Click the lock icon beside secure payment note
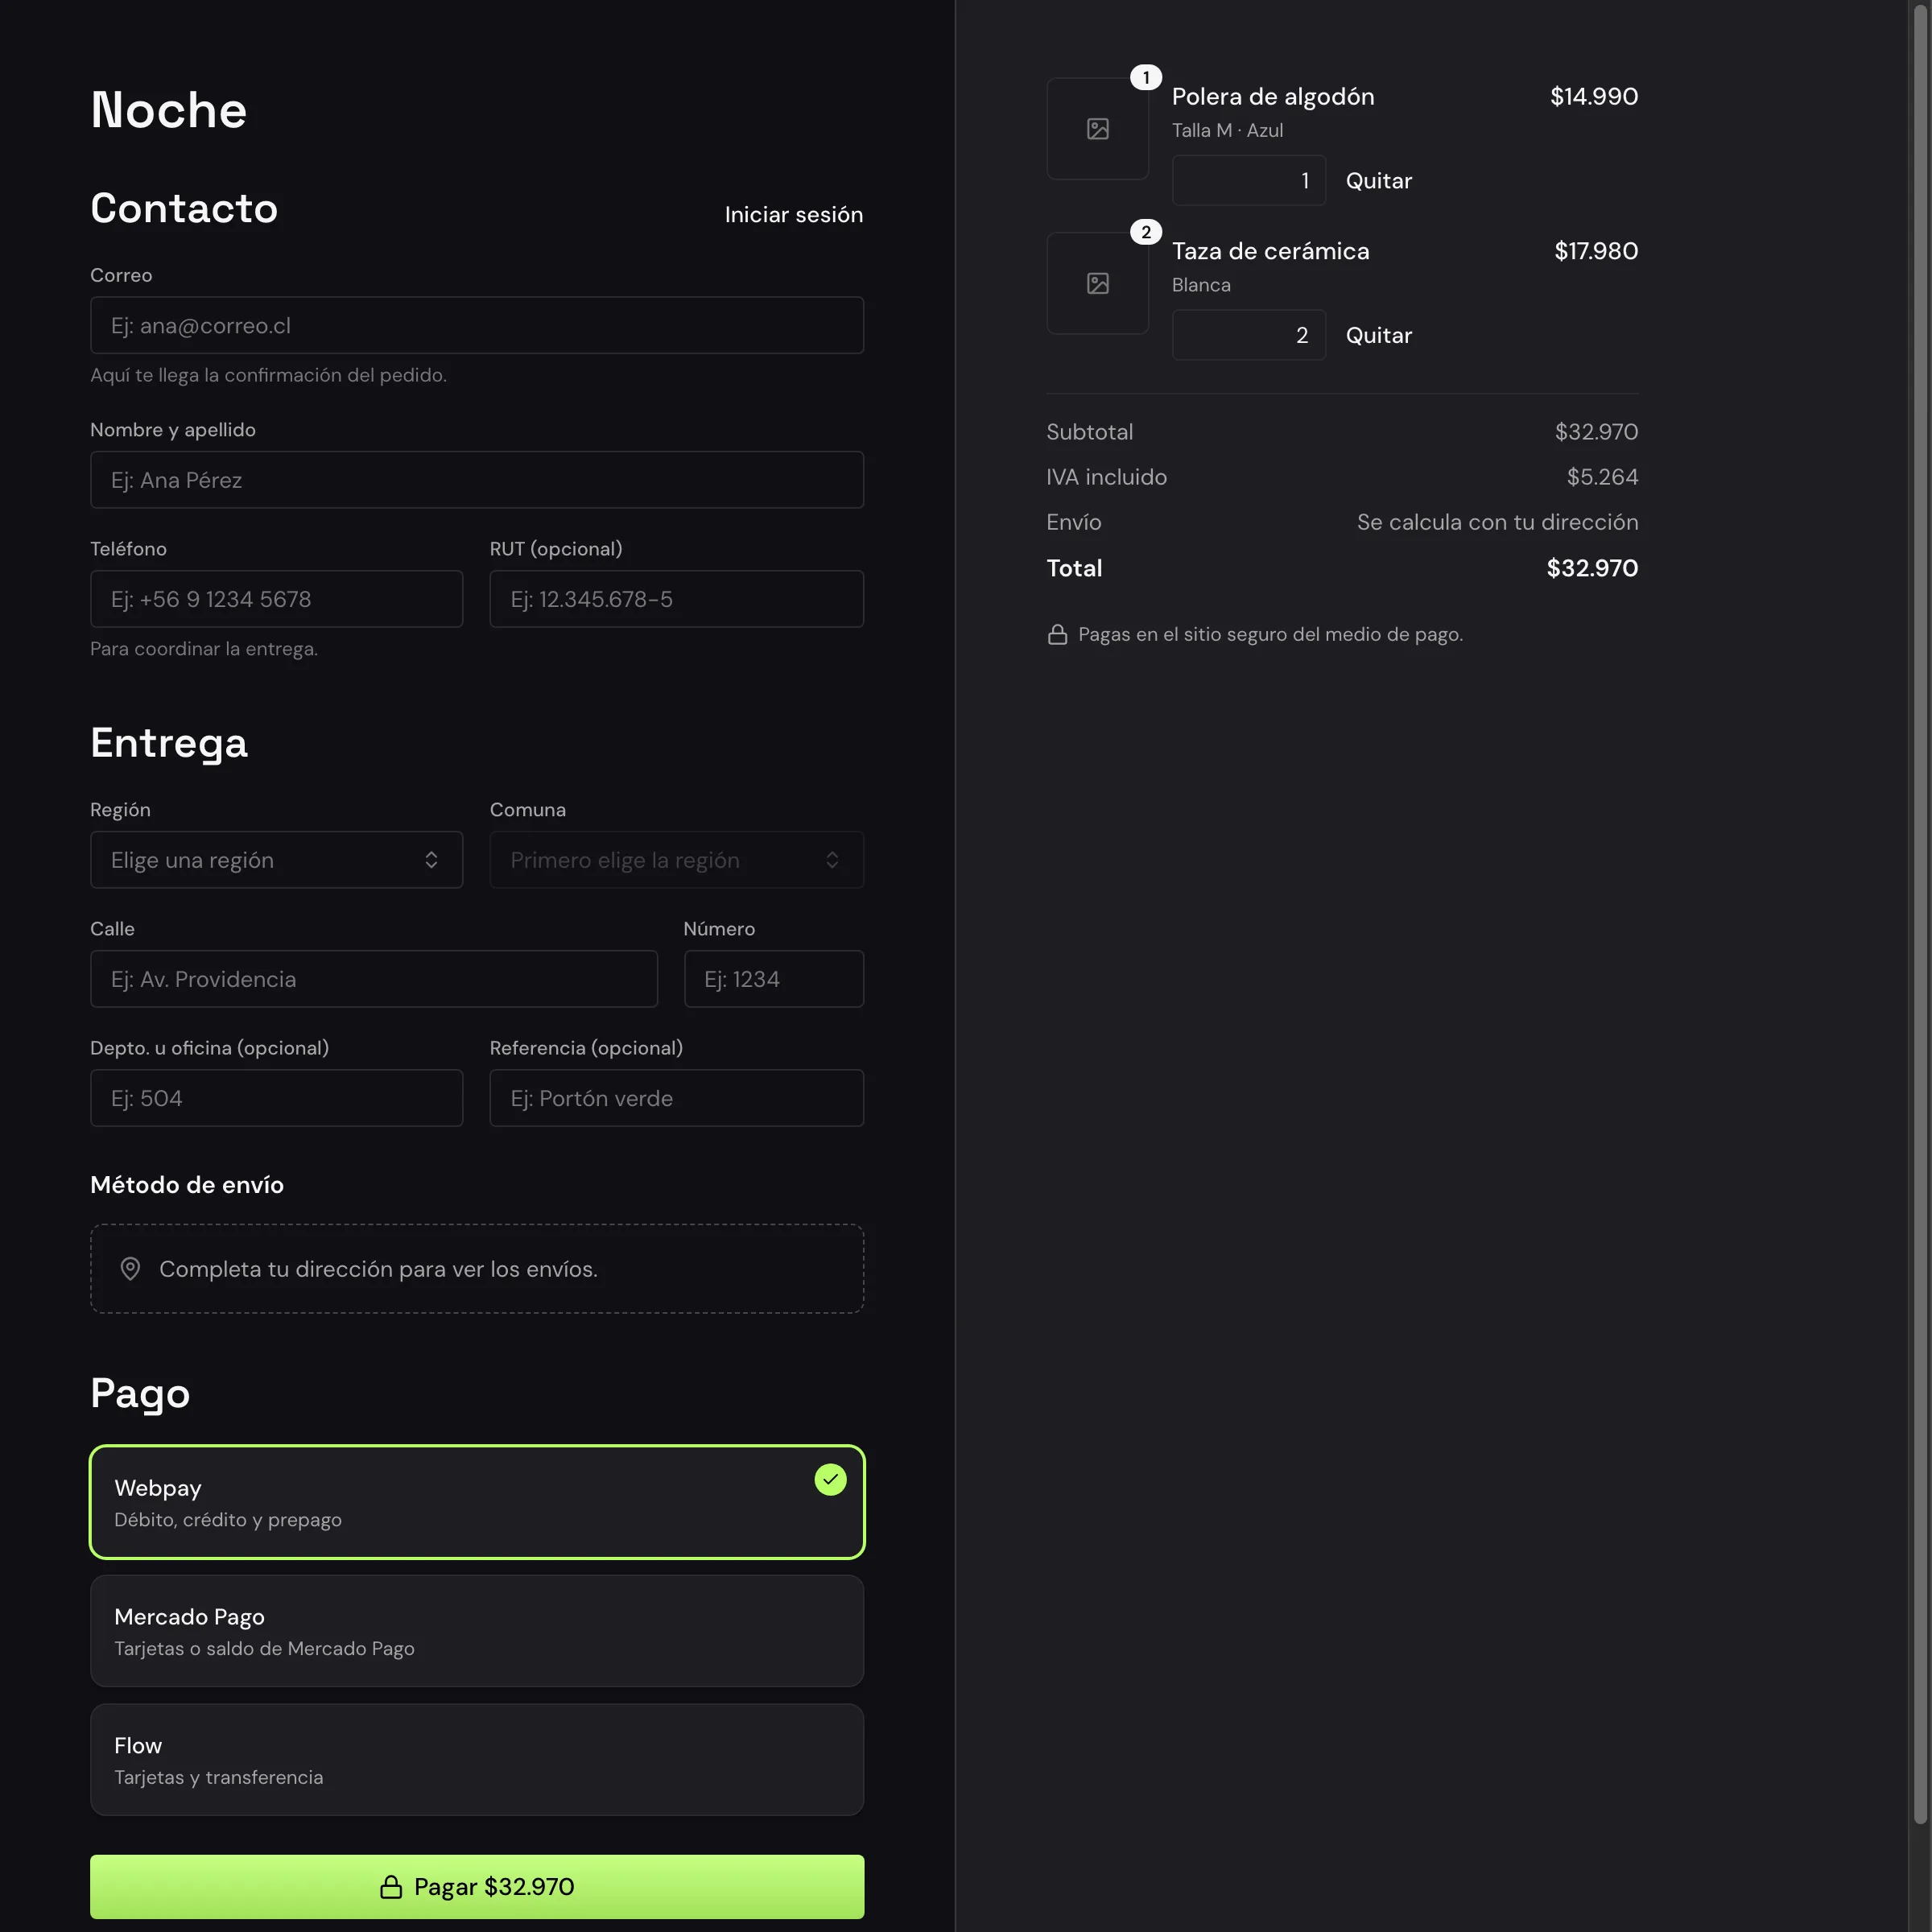The width and height of the screenshot is (1932, 1932). tap(1057, 634)
